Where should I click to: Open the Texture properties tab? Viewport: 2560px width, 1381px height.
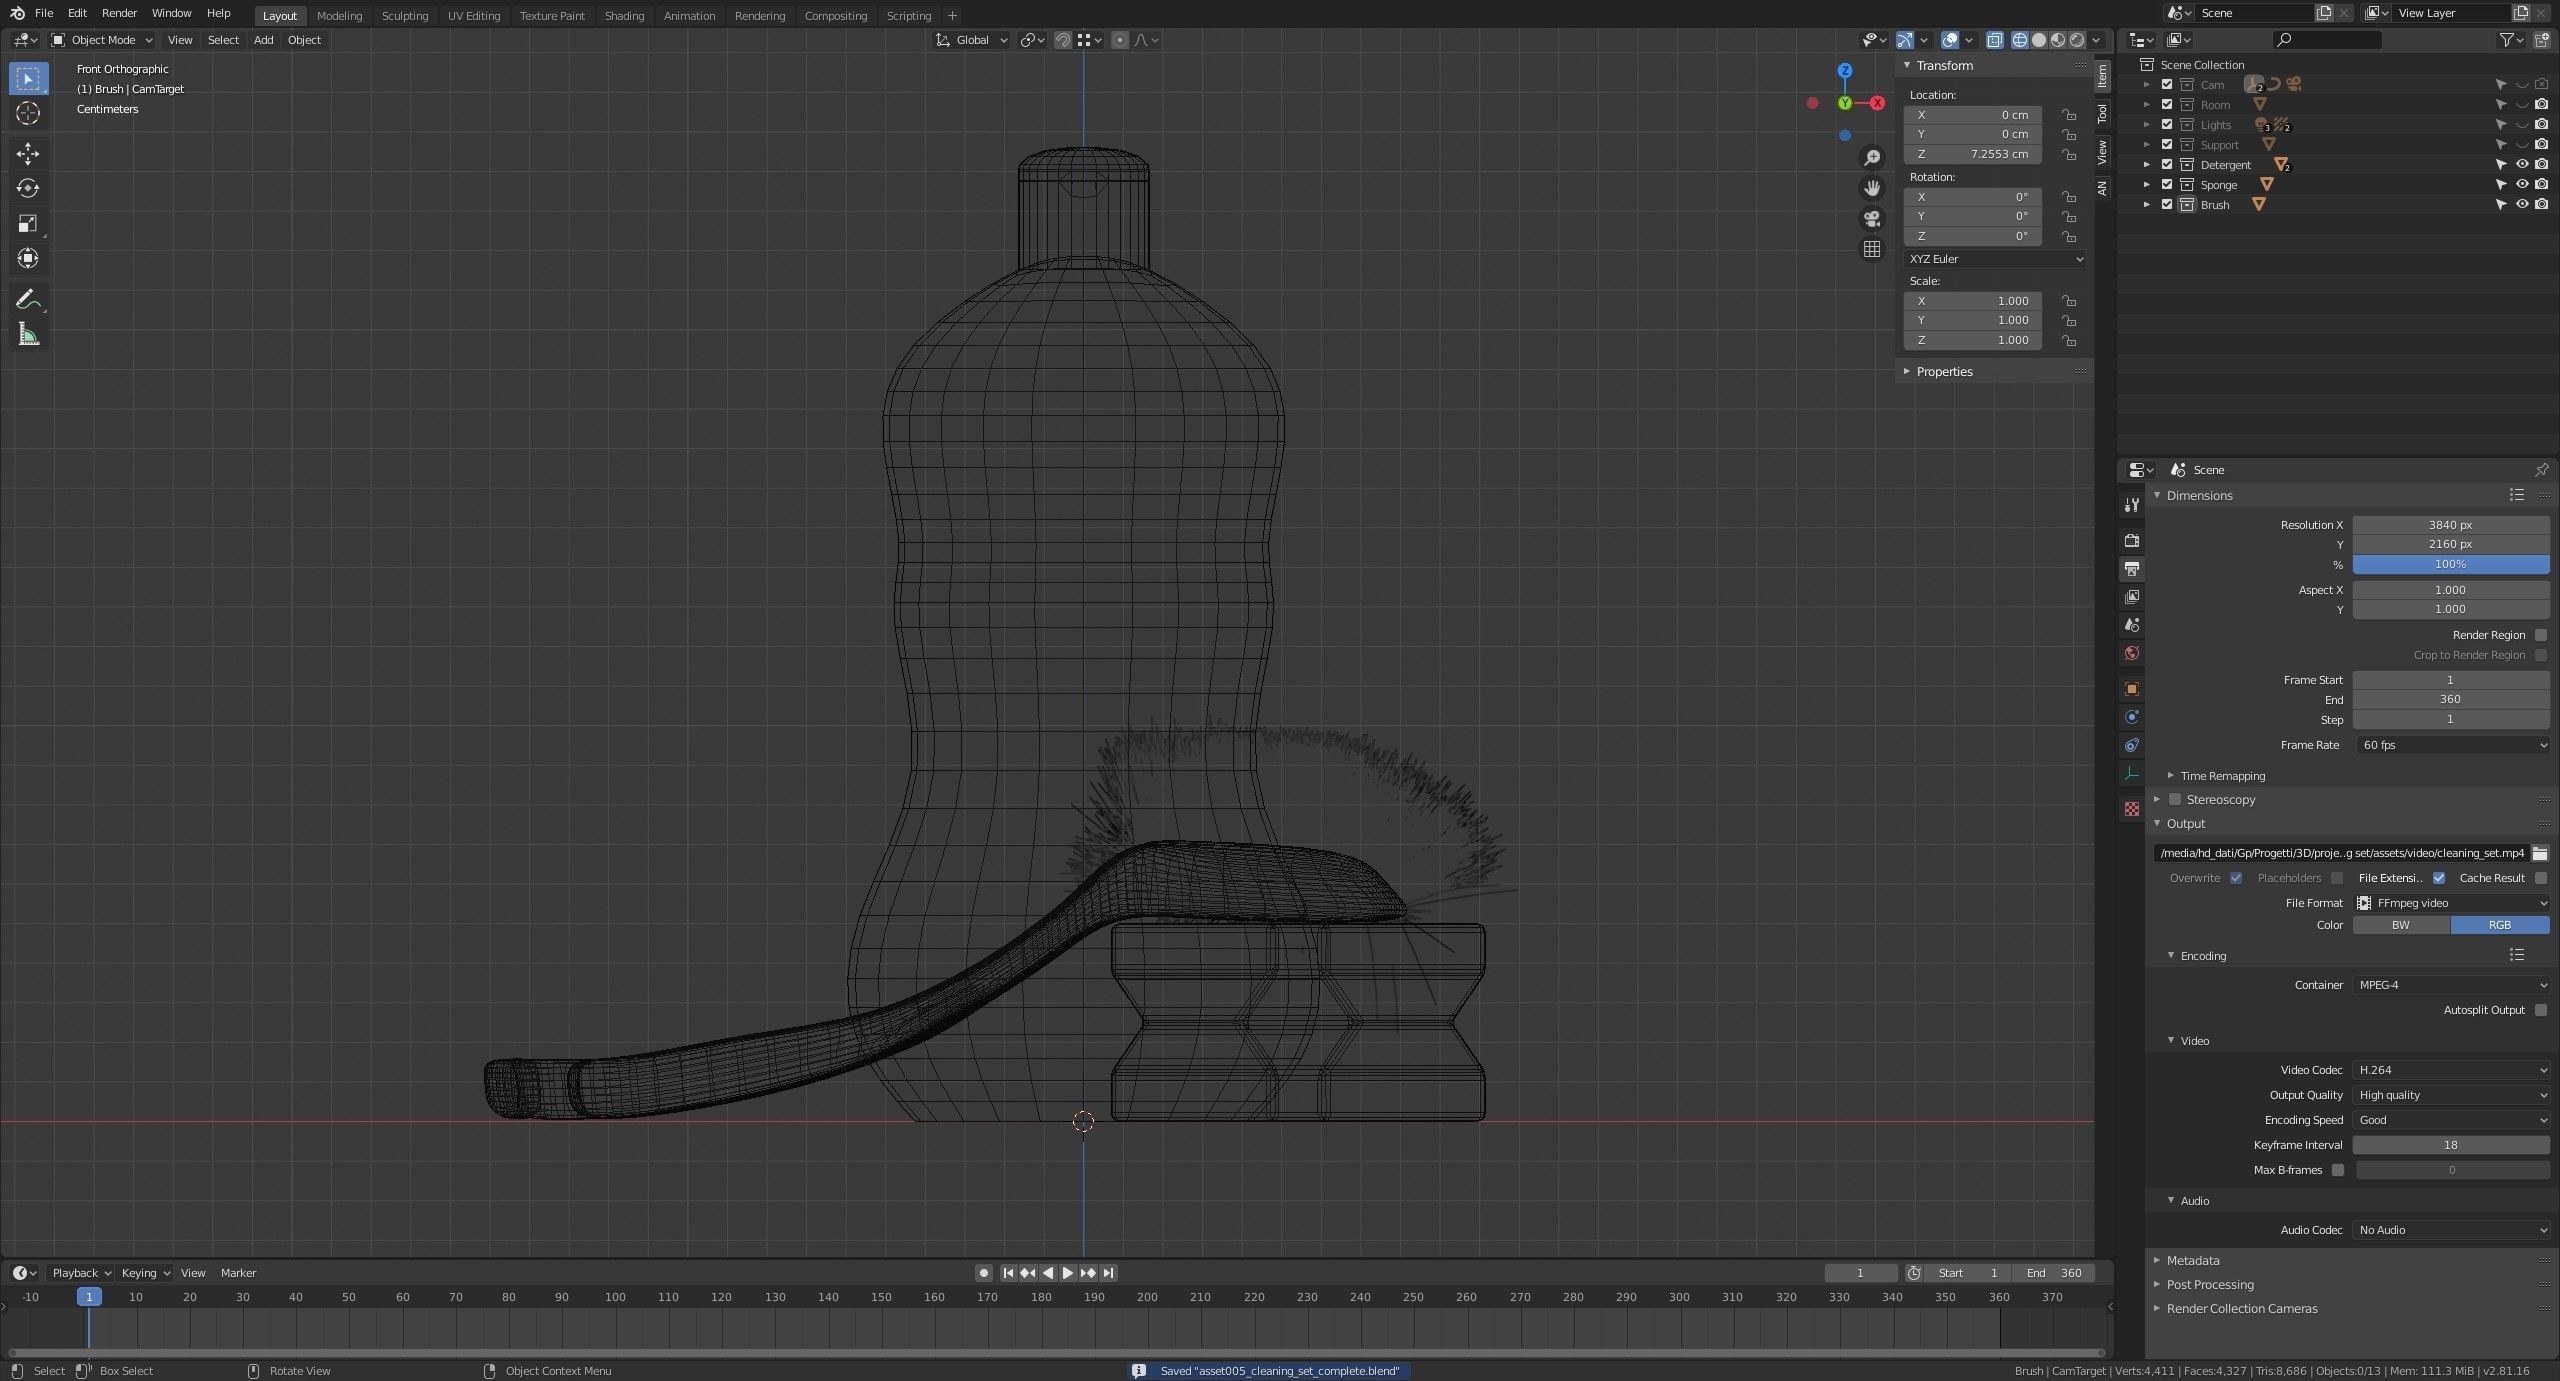[x=2132, y=808]
